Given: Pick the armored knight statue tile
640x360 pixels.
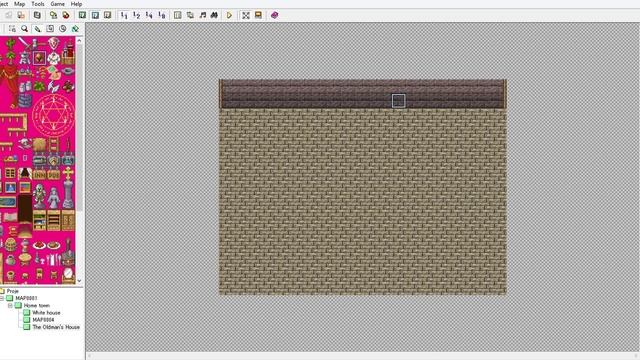Looking at the screenshot, I should click(39, 196).
